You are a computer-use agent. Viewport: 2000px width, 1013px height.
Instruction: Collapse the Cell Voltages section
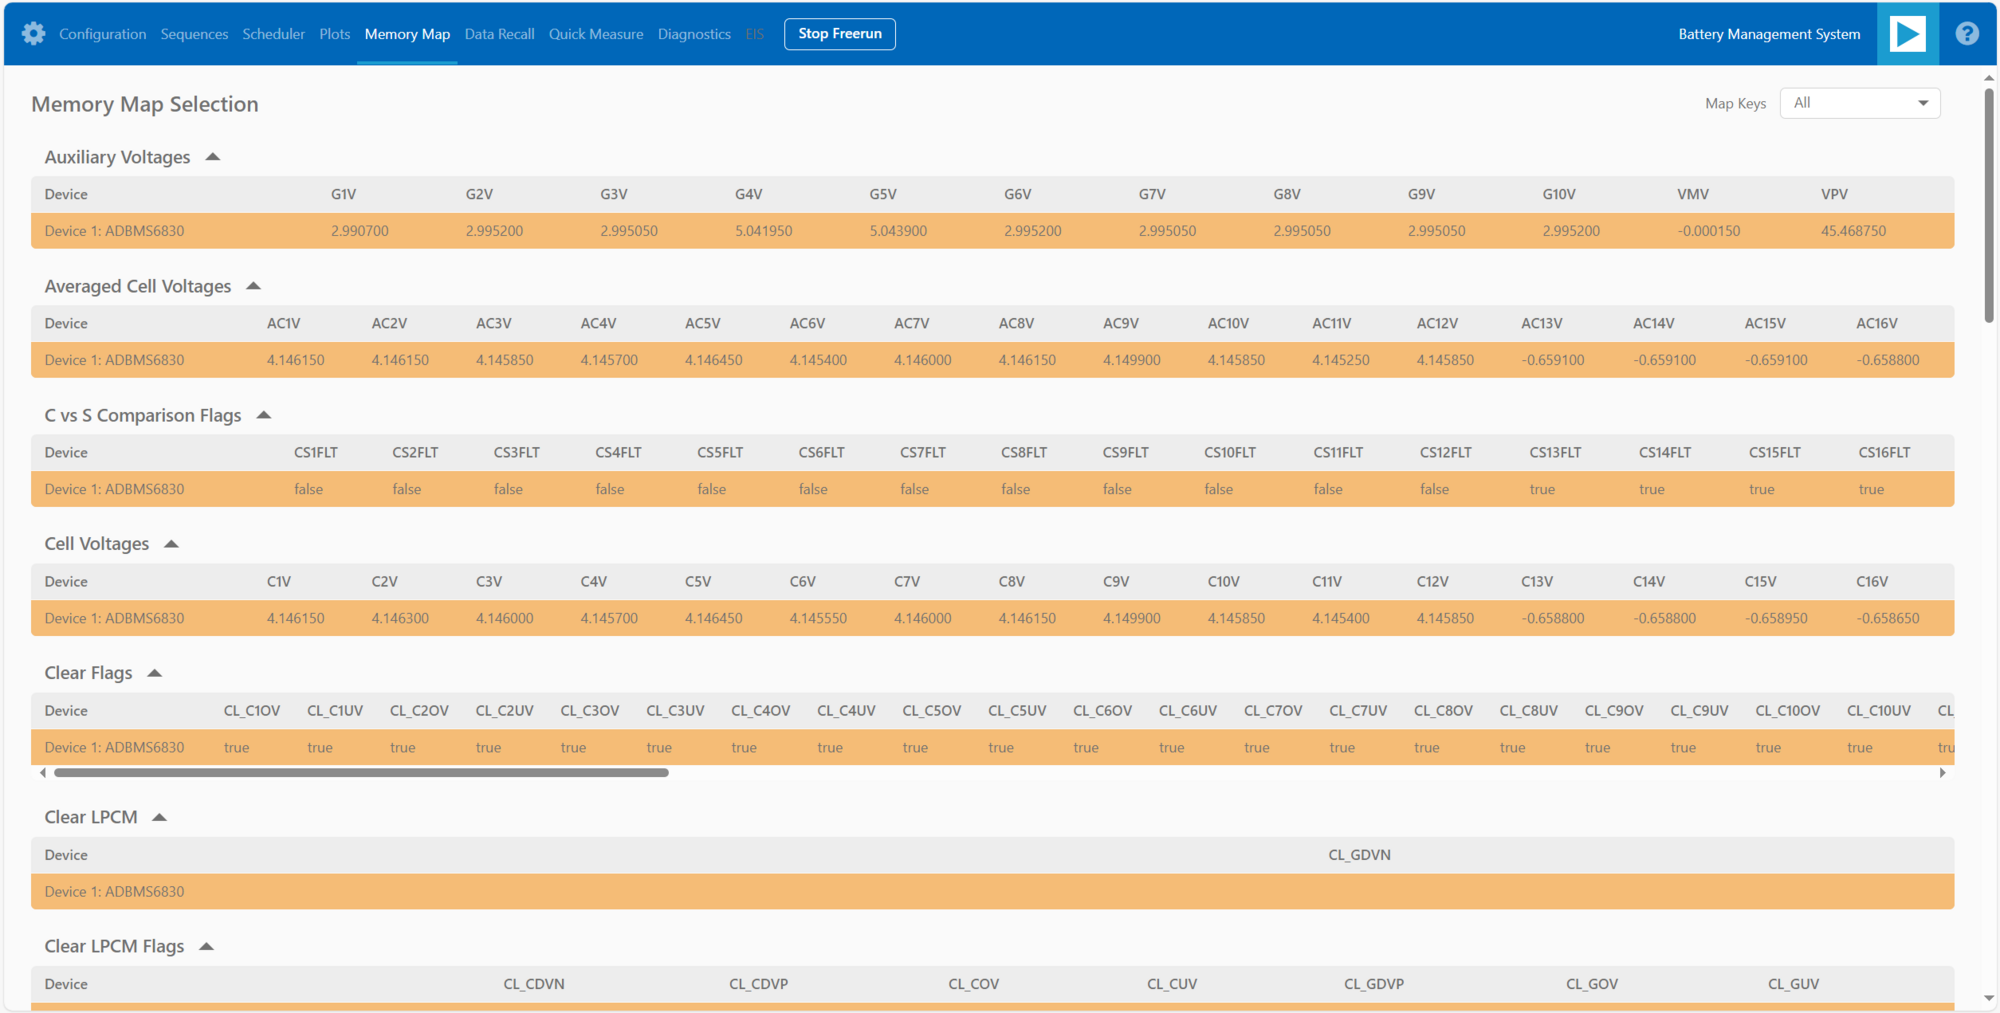pos(171,542)
